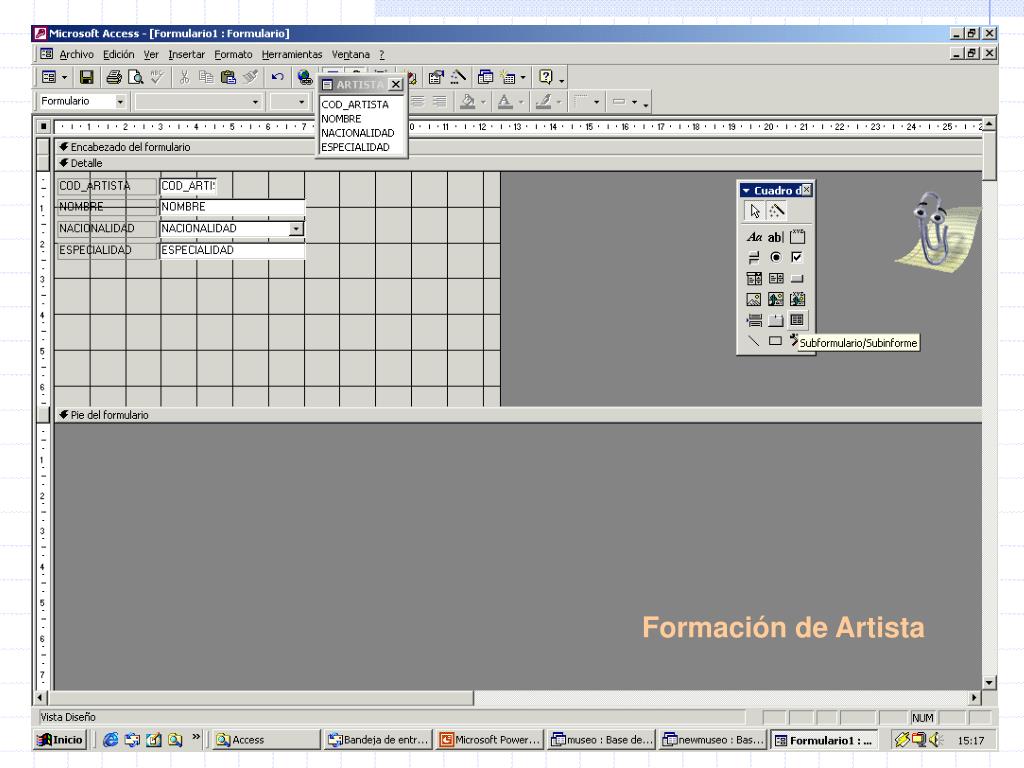Viewport: 1024px width, 768px height.
Task: Toggle right alignment in the formatting bar
Action: click(440, 101)
